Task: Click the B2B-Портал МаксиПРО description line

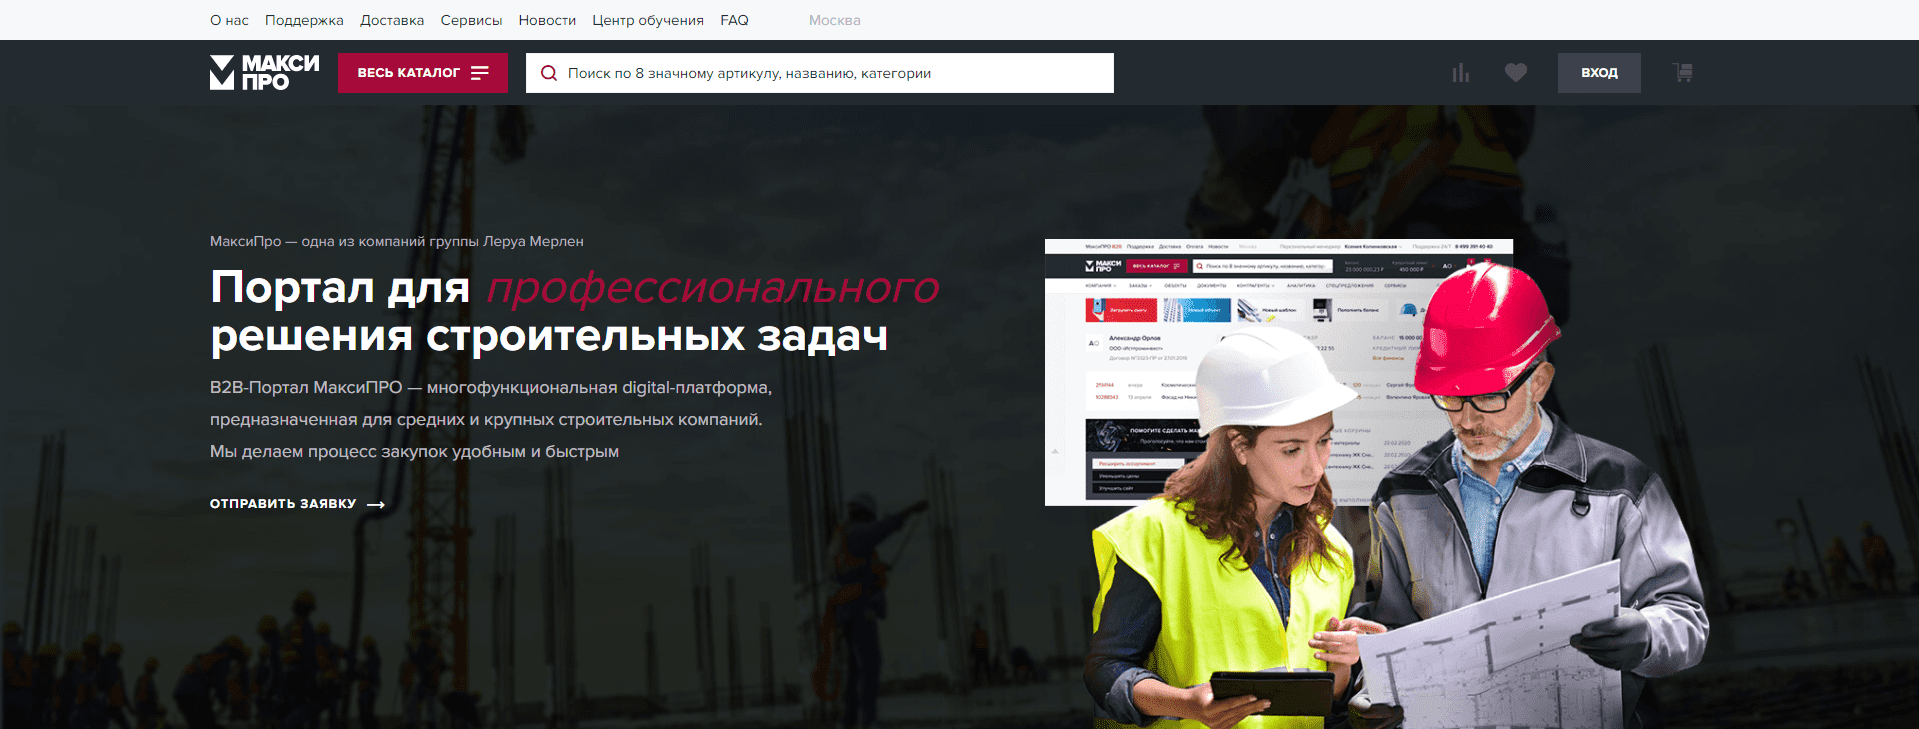Action: [491, 387]
